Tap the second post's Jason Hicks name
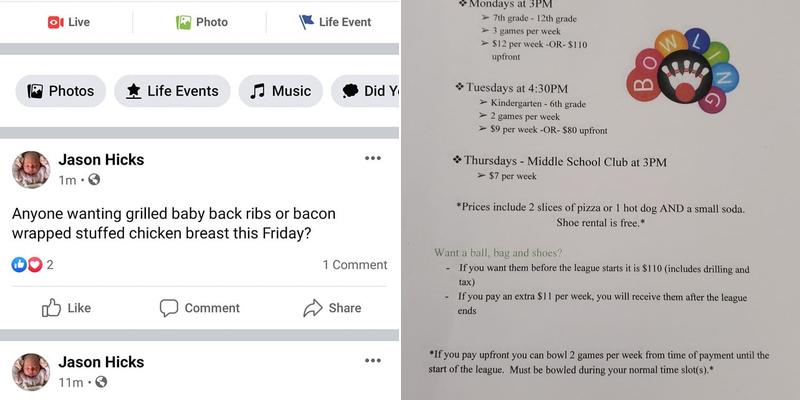 pyautogui.click(x=101, y=361)
